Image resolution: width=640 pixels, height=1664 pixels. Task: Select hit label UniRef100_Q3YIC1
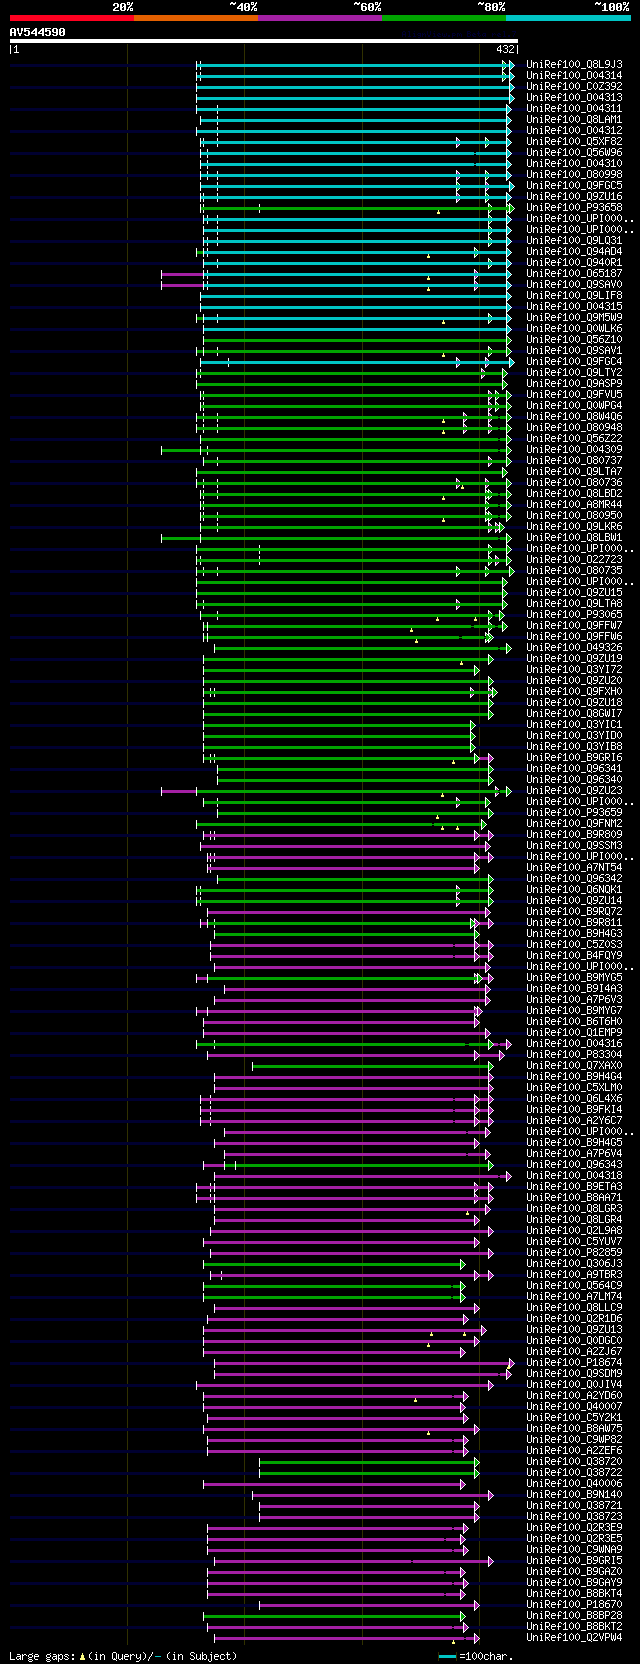pyautogui.click(x=574, y=724)
